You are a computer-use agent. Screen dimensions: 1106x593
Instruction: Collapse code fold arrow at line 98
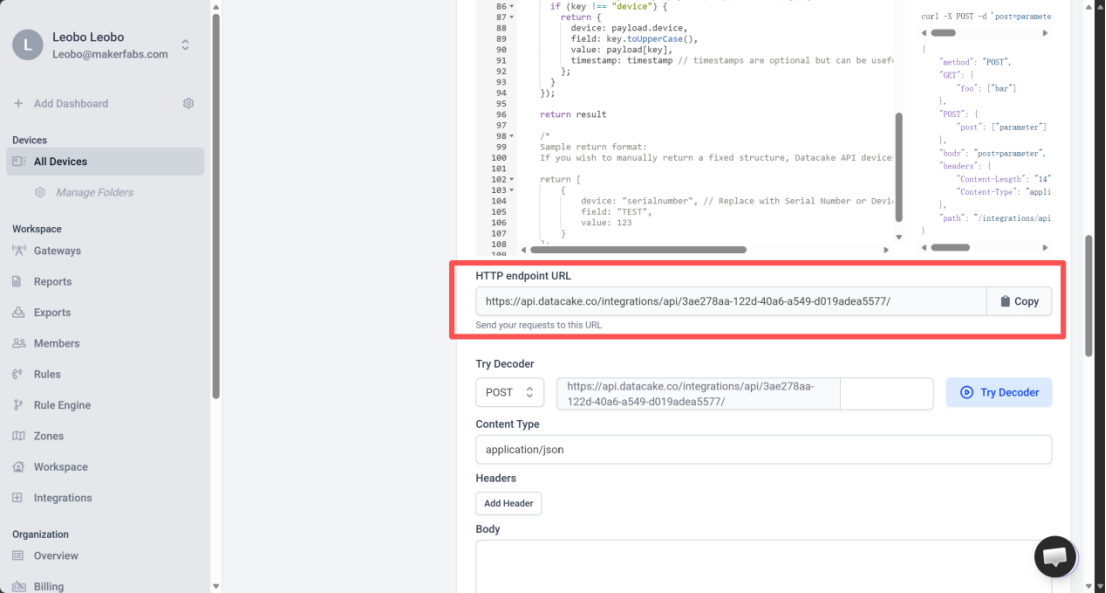(511, 136)
